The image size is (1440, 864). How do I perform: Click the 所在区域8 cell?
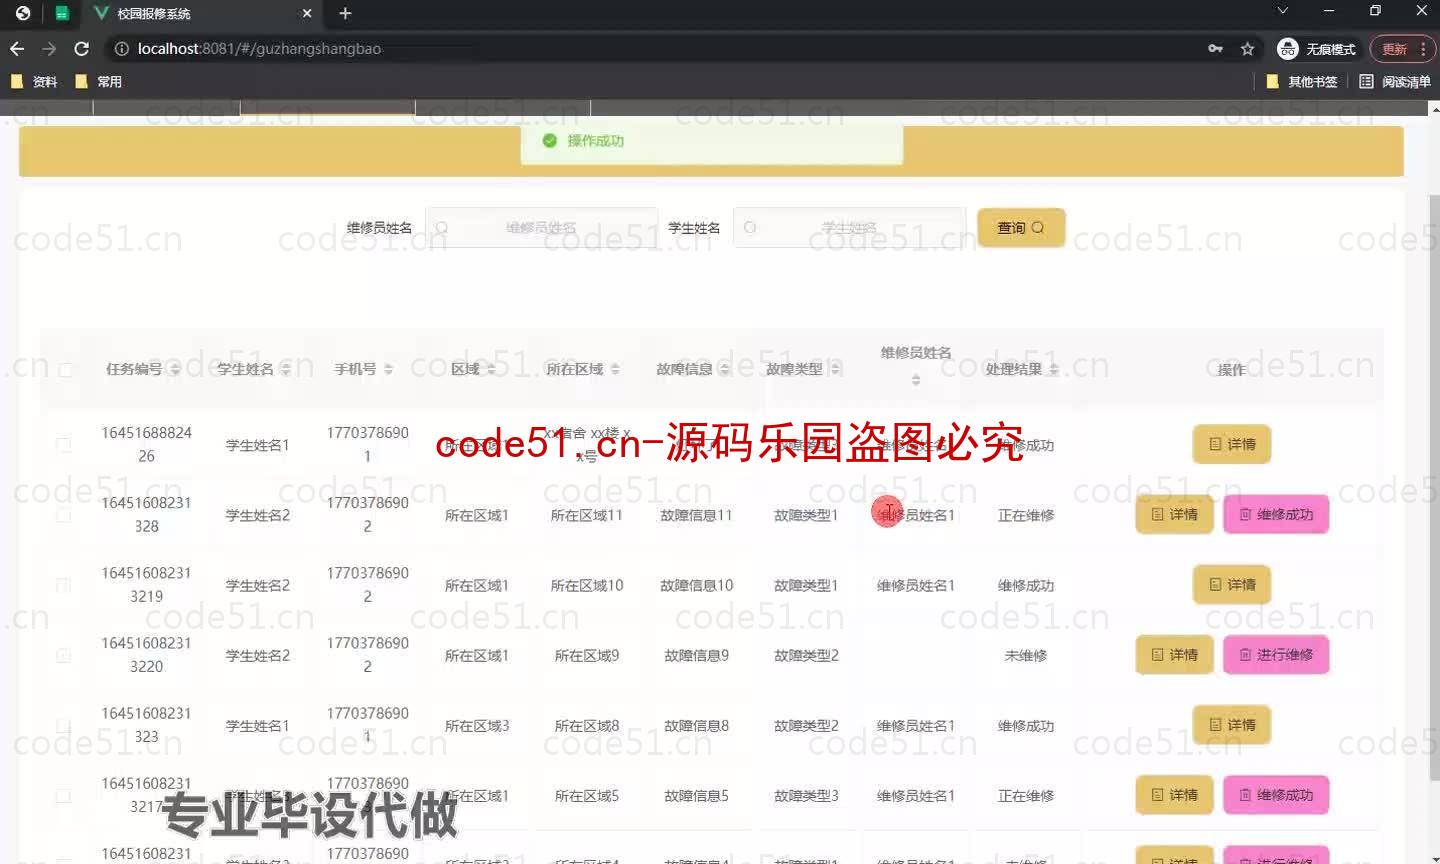[x=587, y=725]
